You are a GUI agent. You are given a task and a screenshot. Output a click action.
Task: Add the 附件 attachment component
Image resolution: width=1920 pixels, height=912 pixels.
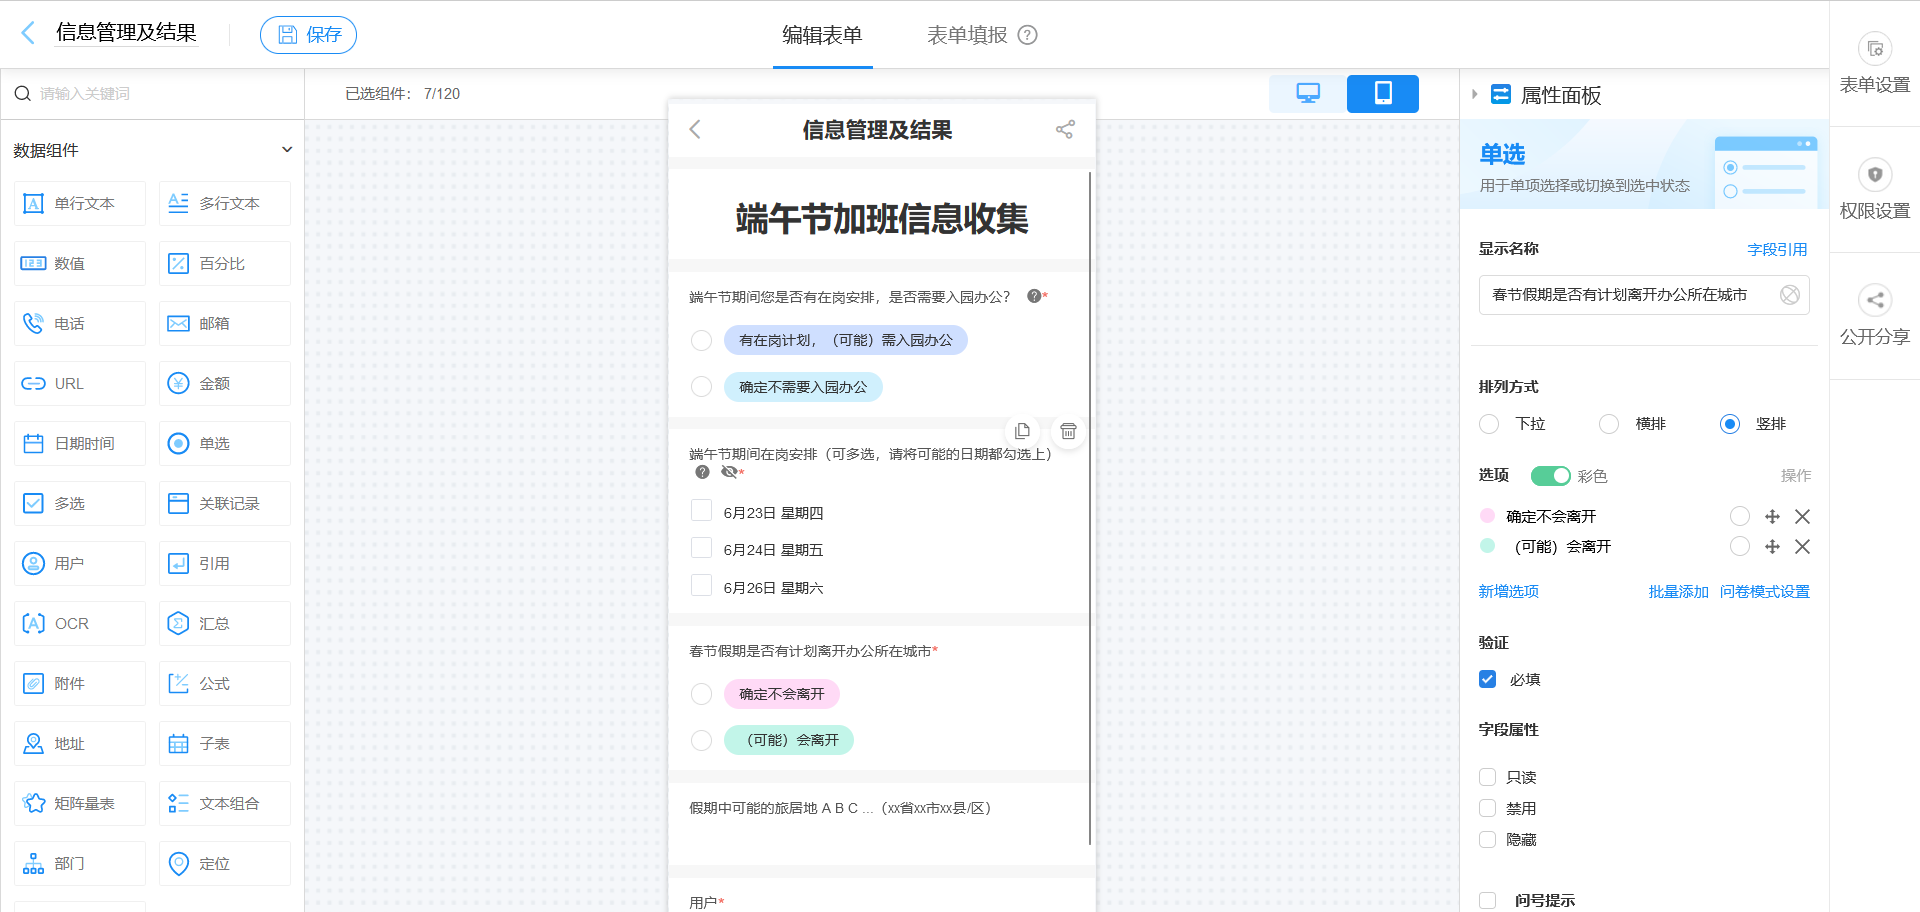(79, 683)
